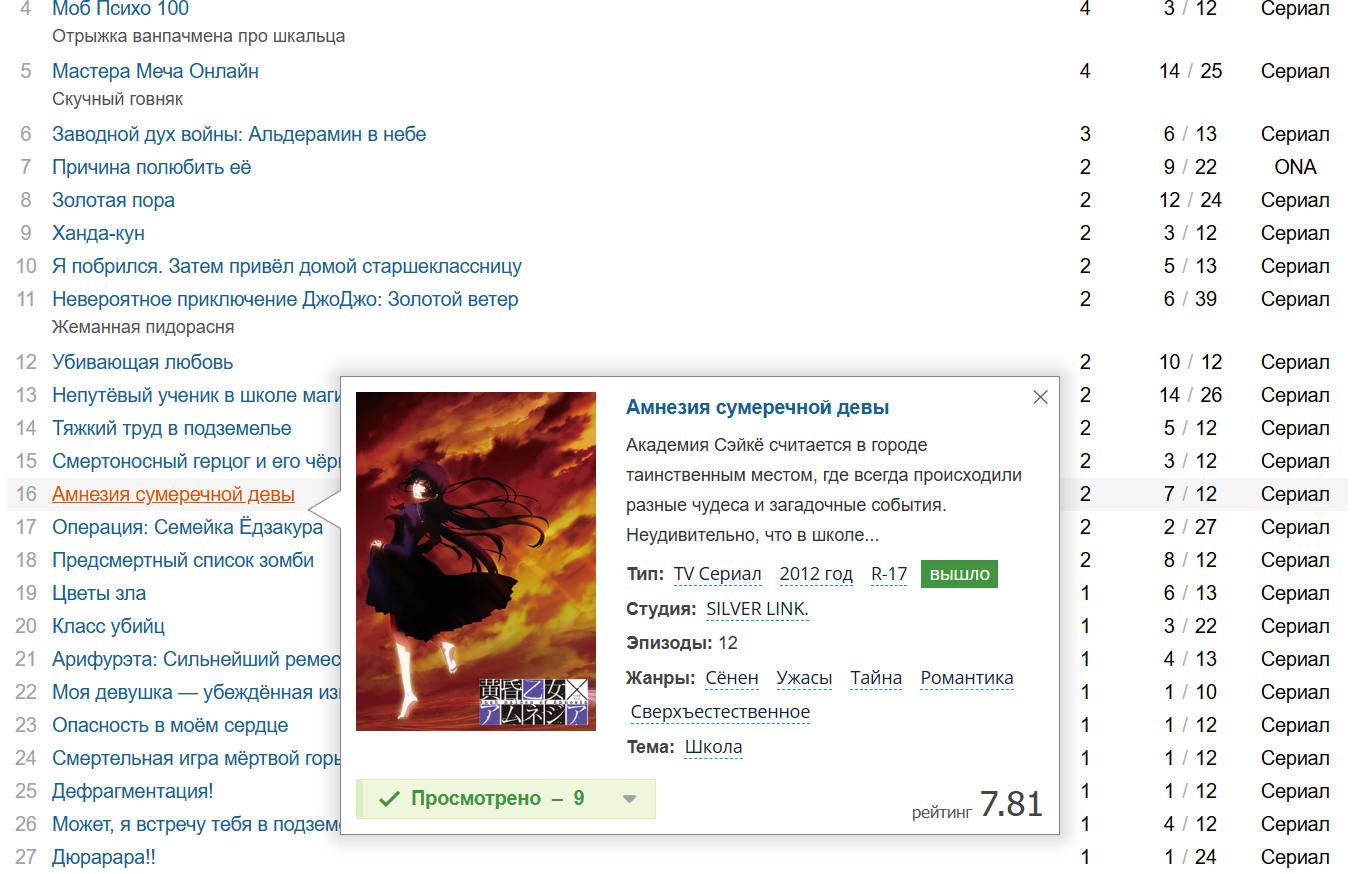
Task: Filter by the 2012 год link
Action: (816, 574)
